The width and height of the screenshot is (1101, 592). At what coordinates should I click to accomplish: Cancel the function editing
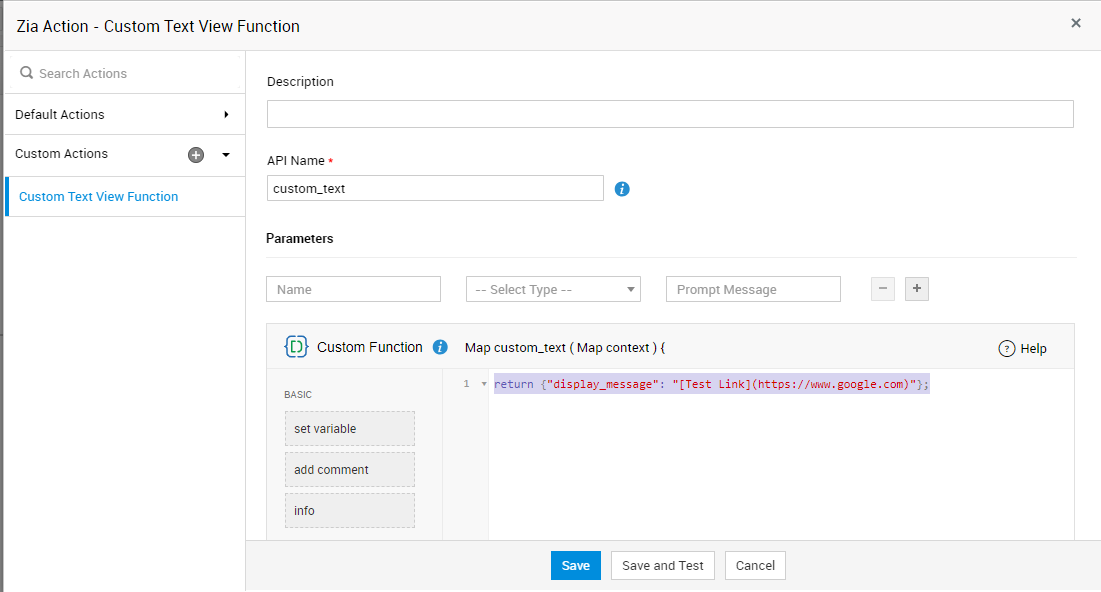[755, 565]
